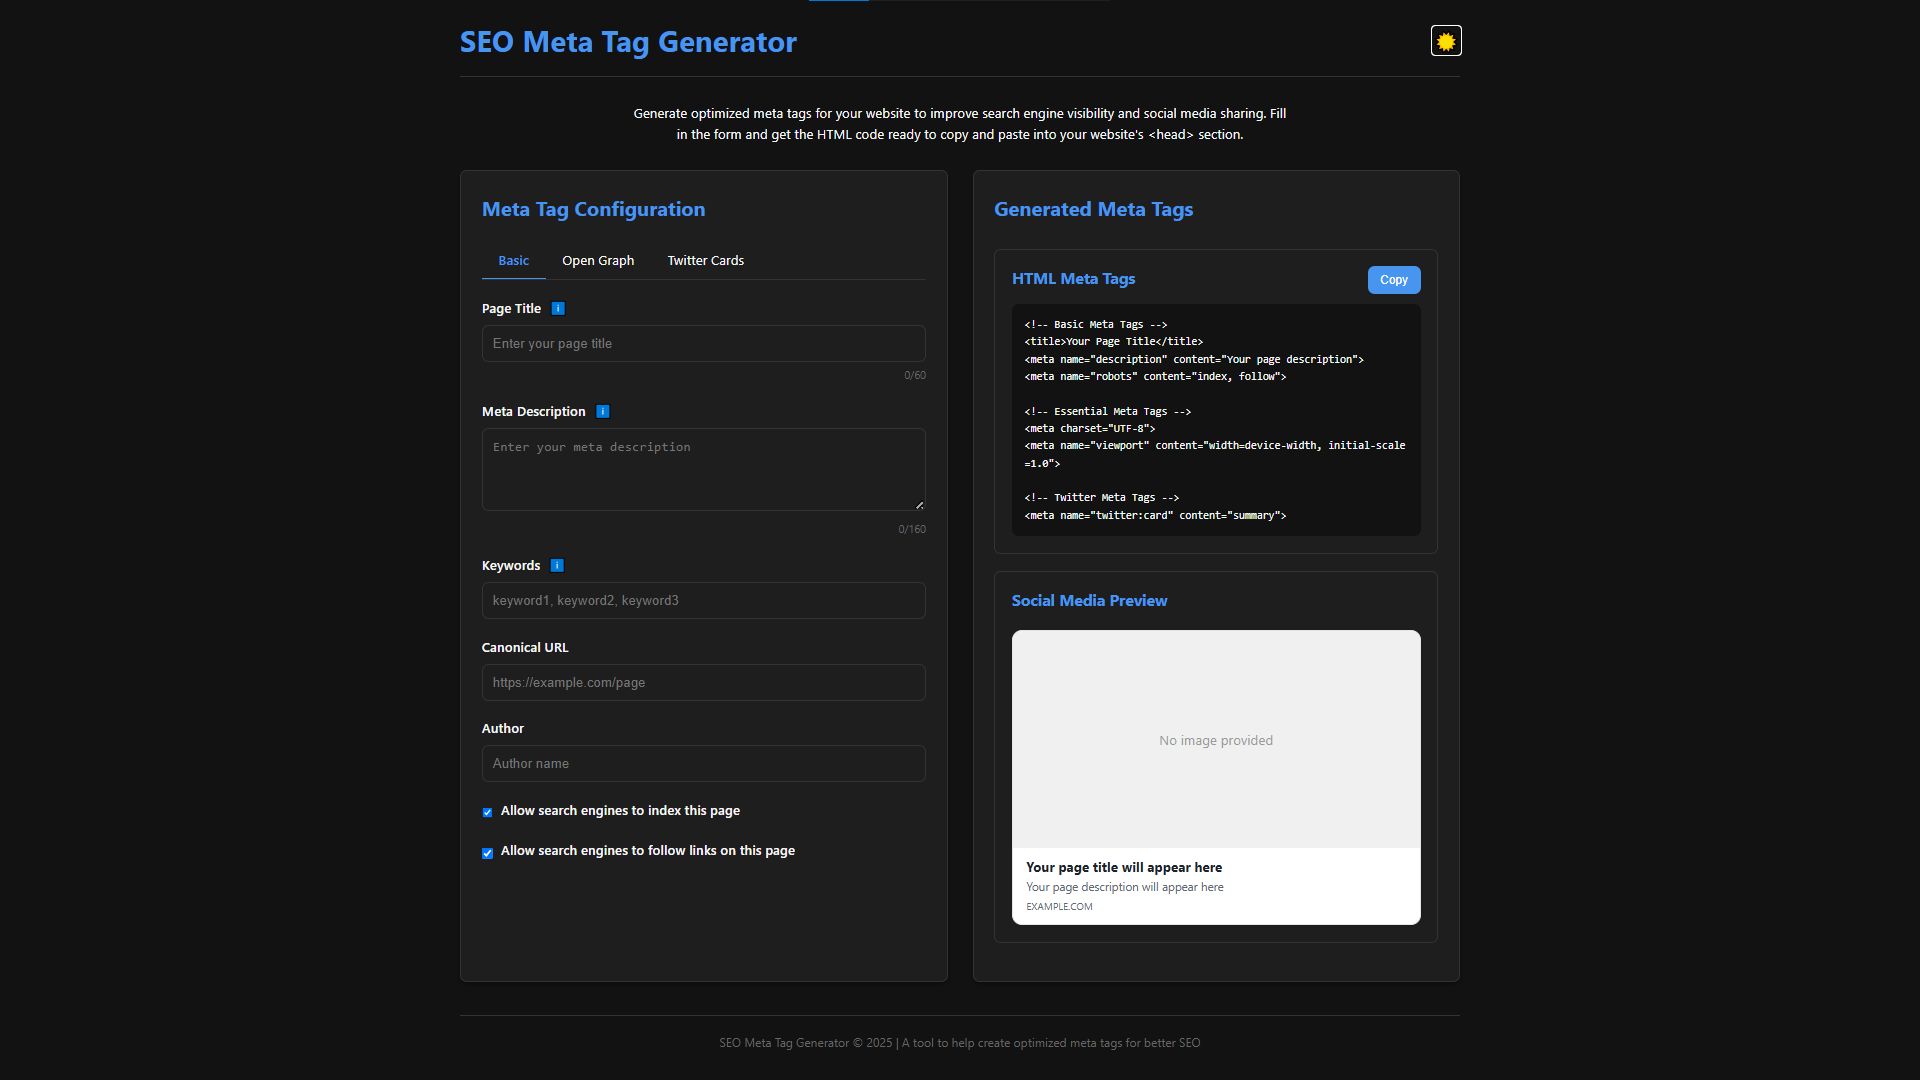
Task: Click the preview card title text
Action: pos(1123,868)
